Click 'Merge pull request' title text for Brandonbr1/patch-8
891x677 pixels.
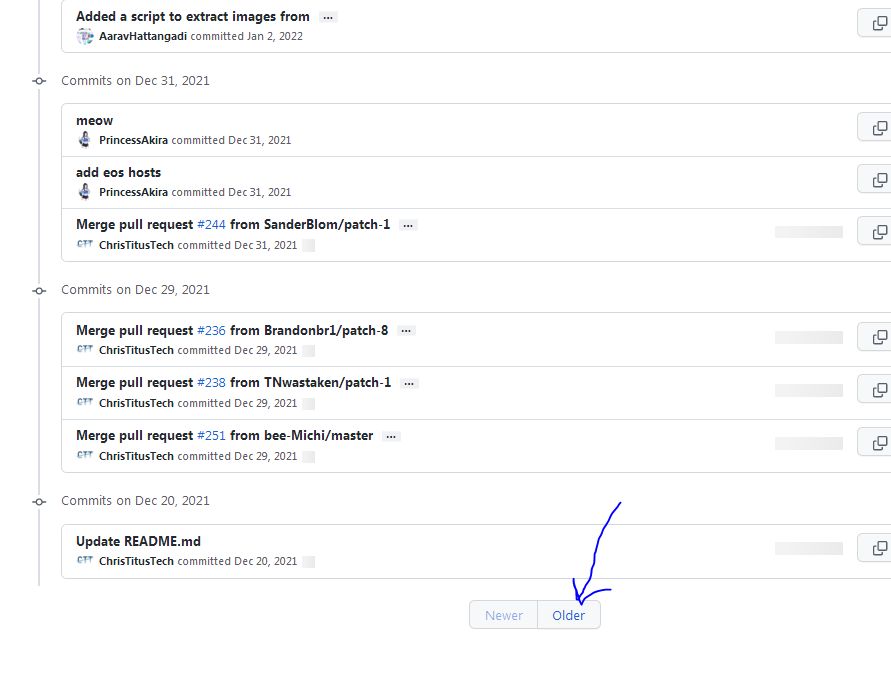135,330
